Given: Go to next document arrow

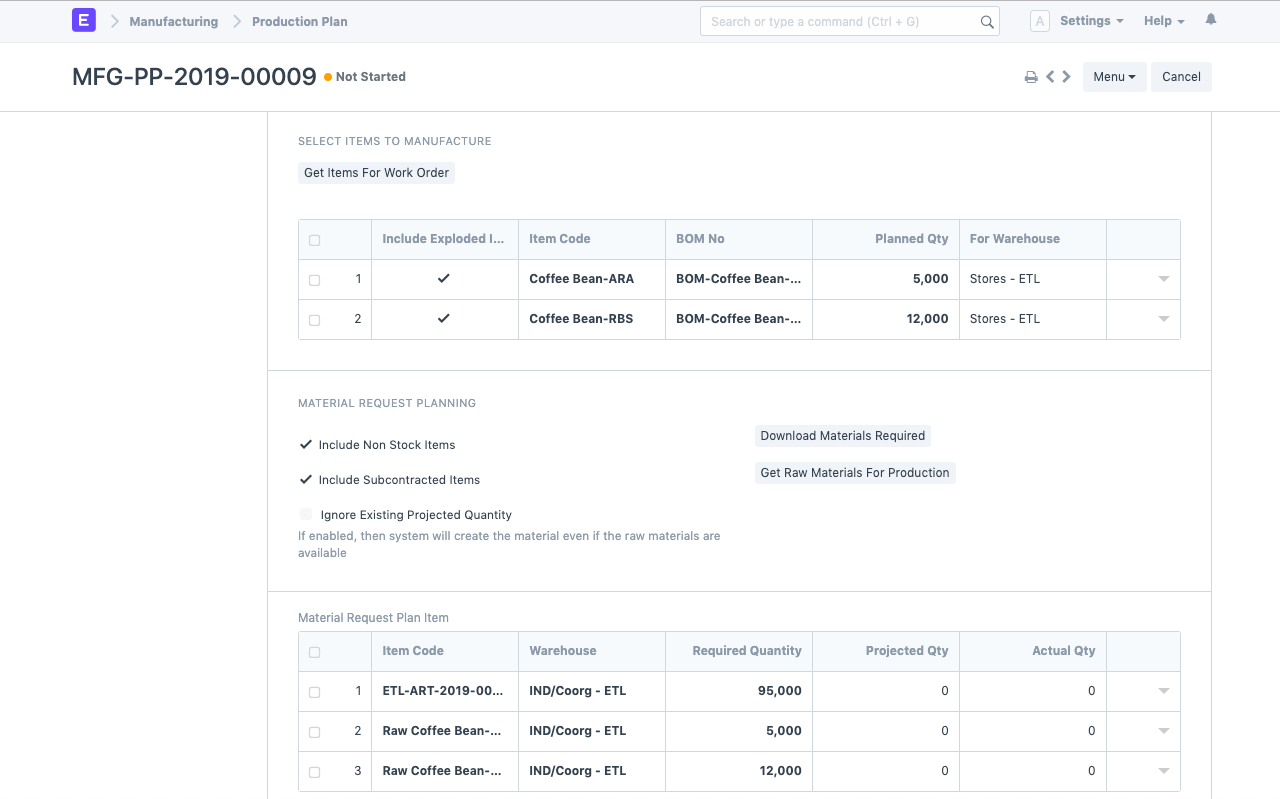Looking at the screenshot, I should pos(1066,76).
